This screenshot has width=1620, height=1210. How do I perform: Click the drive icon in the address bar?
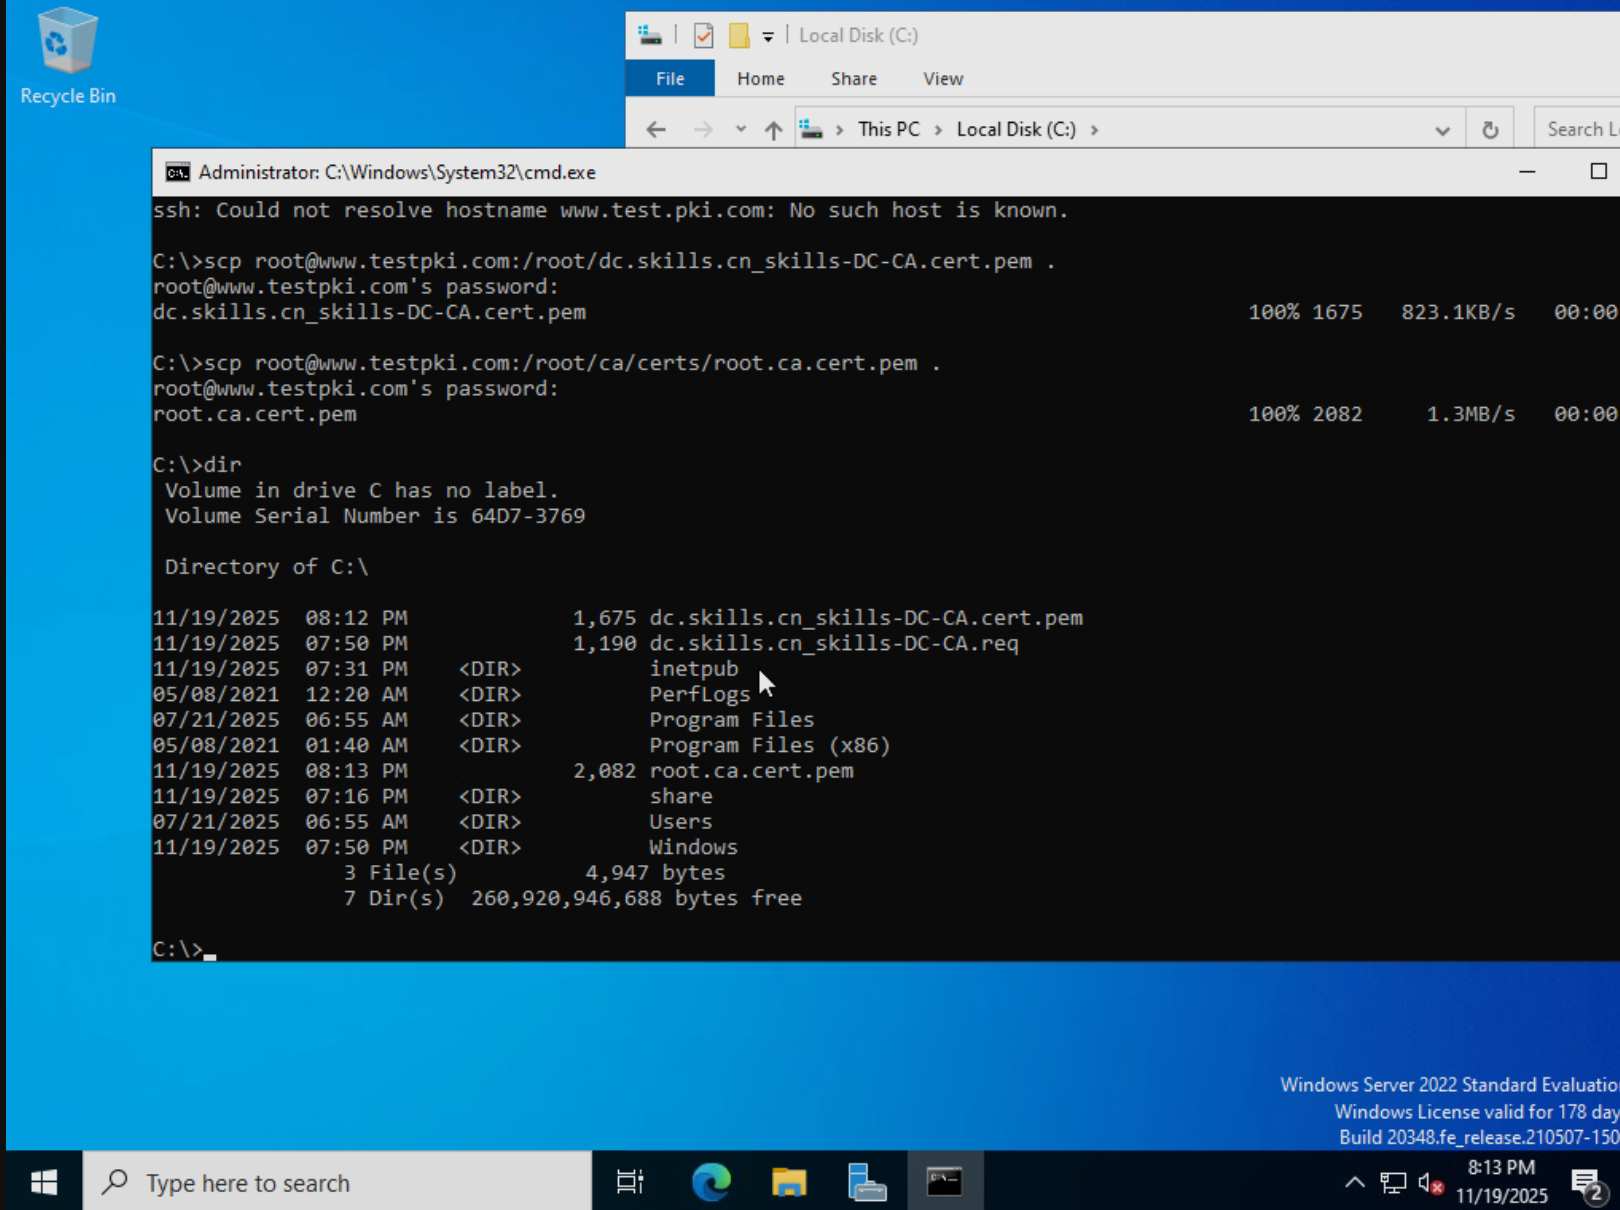(811, 129)
